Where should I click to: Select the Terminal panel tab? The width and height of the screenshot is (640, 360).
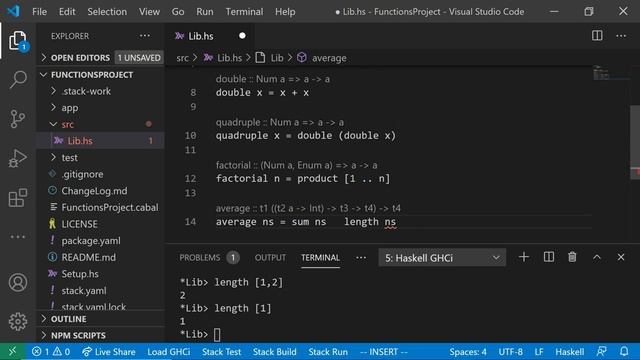pyautogui.click(x=320, y=258)
